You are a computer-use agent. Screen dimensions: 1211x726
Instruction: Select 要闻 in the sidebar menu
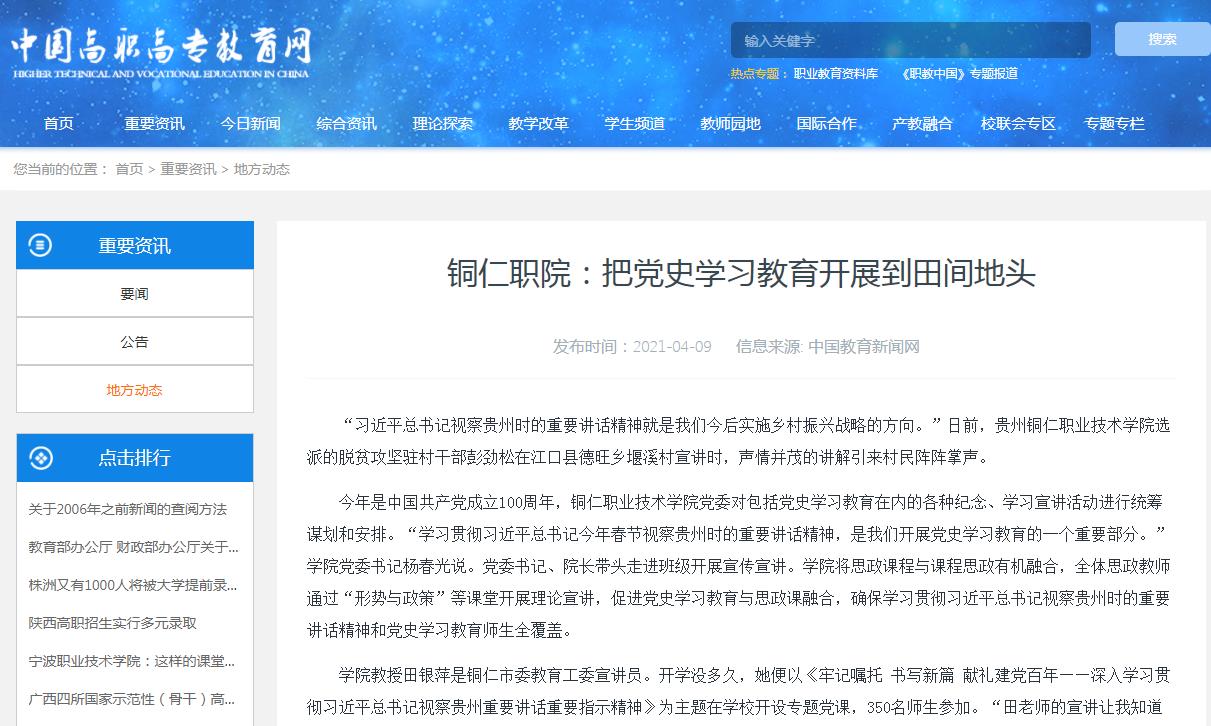135,293
